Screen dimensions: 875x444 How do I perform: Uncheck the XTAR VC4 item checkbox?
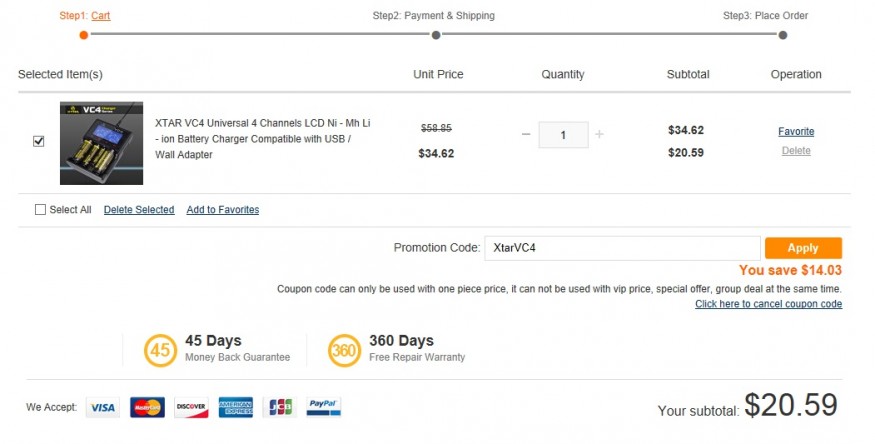39,141
